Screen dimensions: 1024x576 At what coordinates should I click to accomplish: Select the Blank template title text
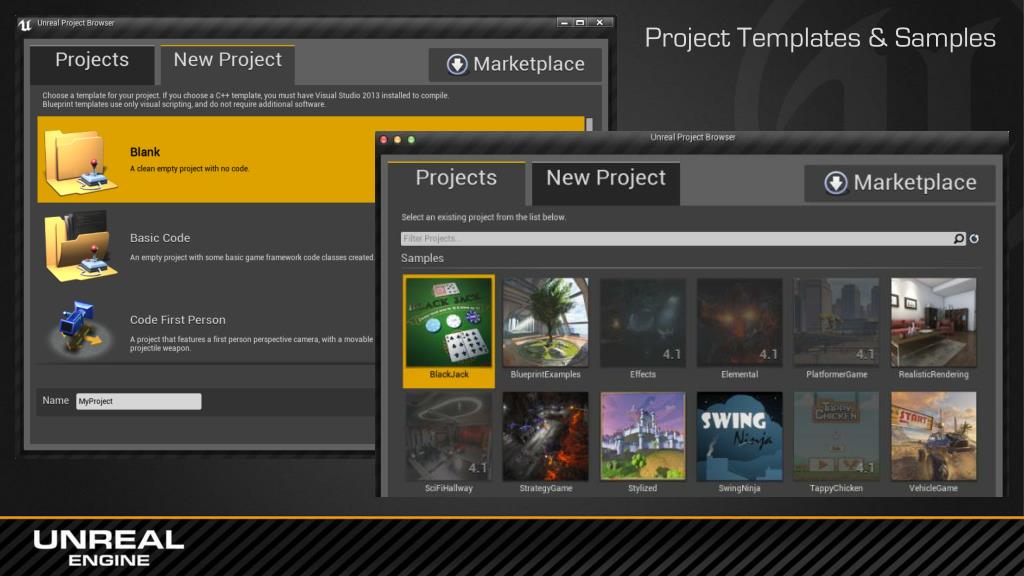tap(145, 152)
